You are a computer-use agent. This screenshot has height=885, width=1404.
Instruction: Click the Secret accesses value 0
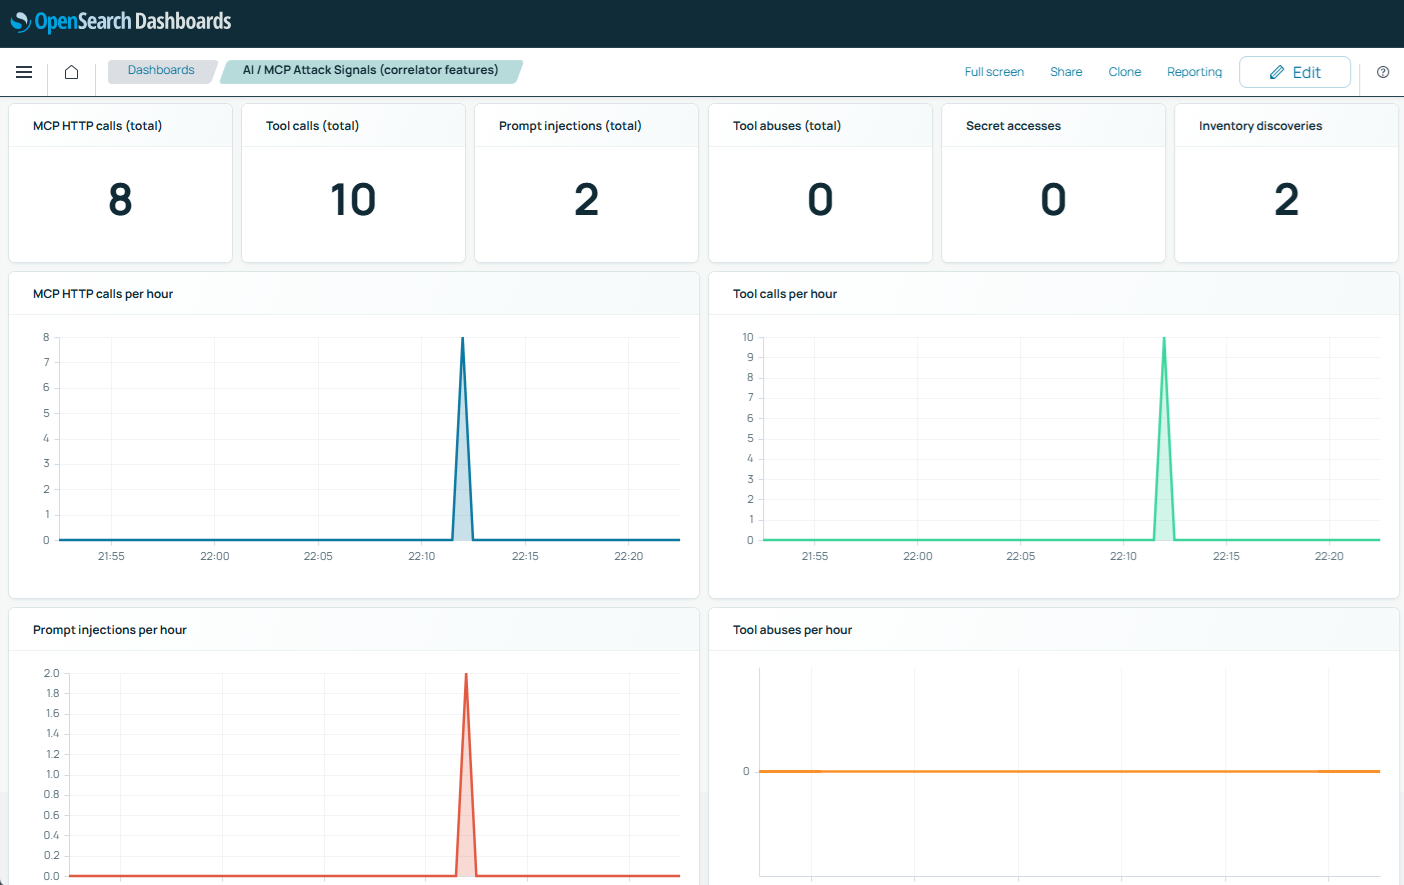(1053, 200)
